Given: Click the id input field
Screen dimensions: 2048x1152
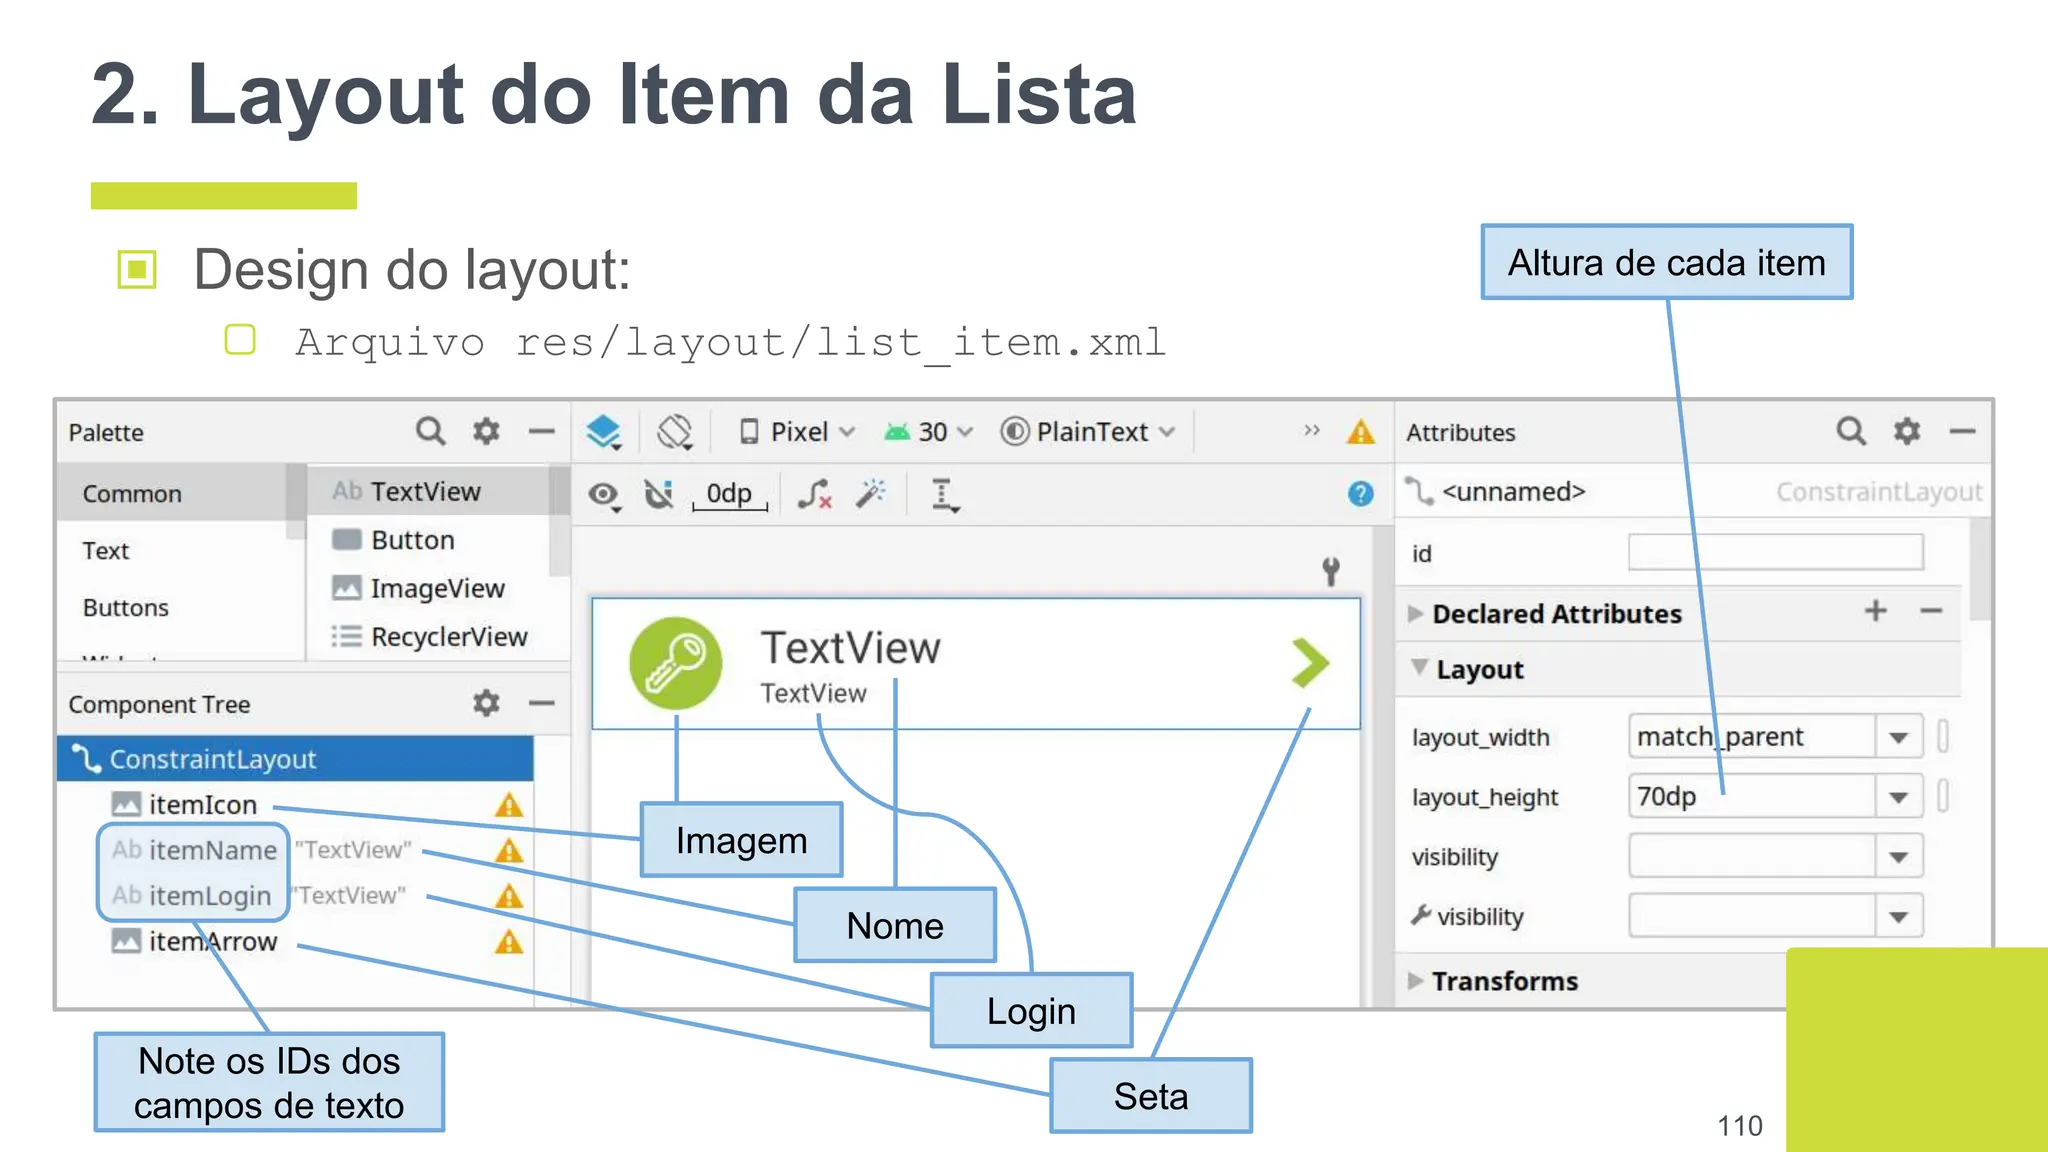Looking at the screenshot, I should (x=1775, y=553).
